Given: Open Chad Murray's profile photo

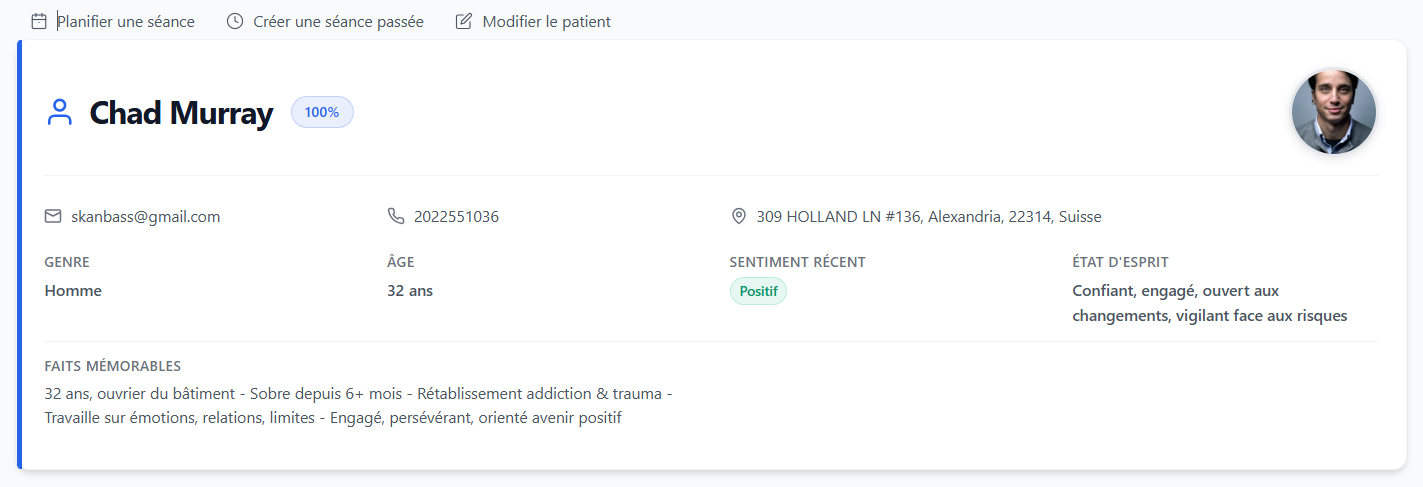Looking at the screenshot, I should (1333, 112).
